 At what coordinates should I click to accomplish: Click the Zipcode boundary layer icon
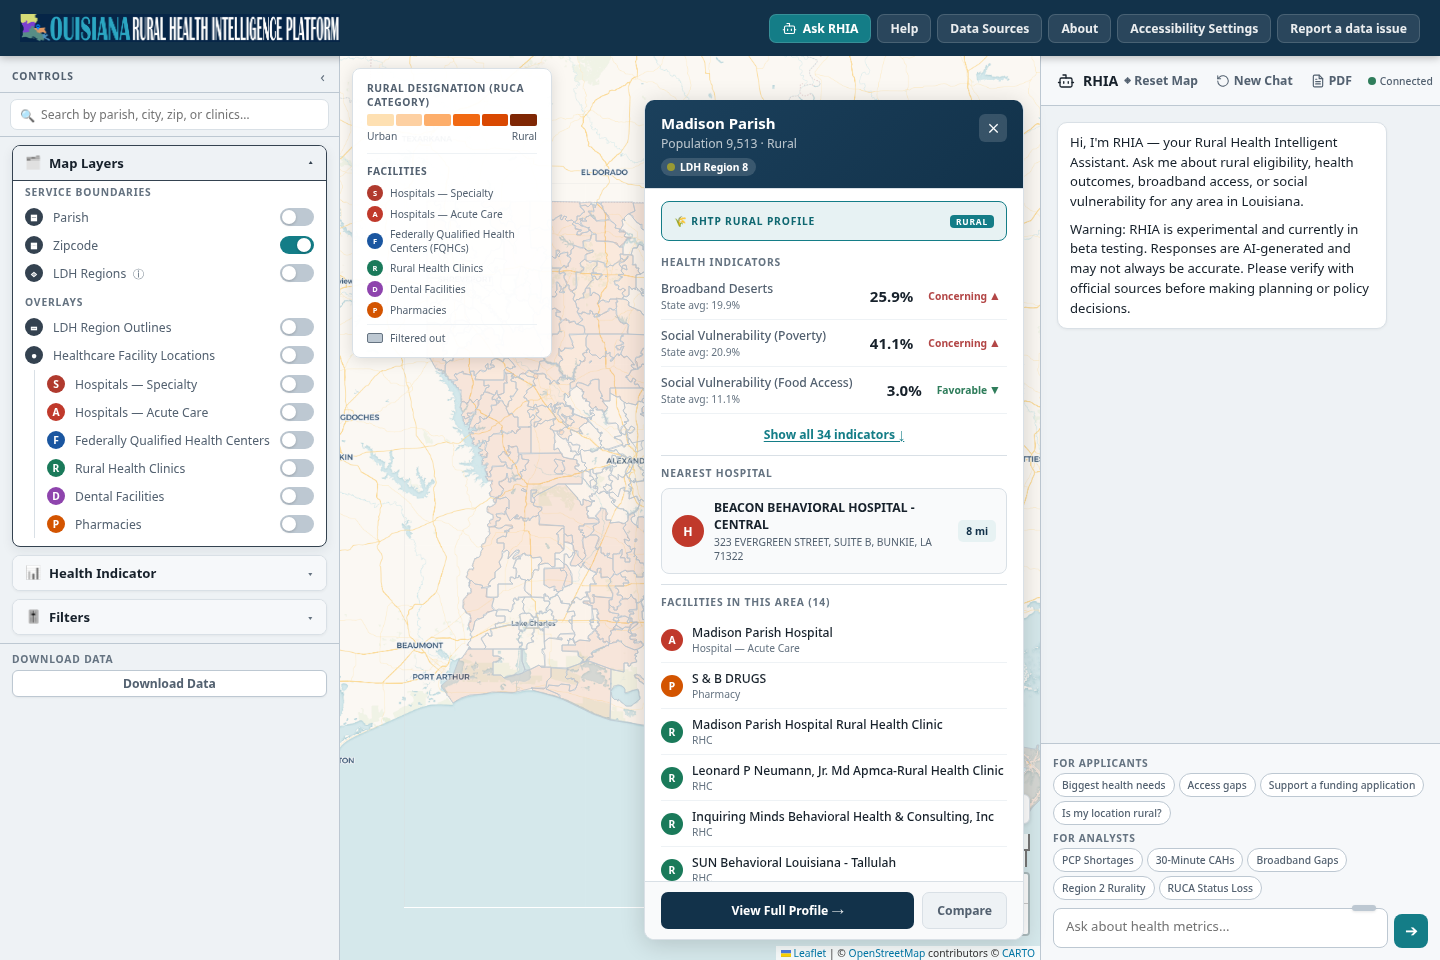(34, 245)
